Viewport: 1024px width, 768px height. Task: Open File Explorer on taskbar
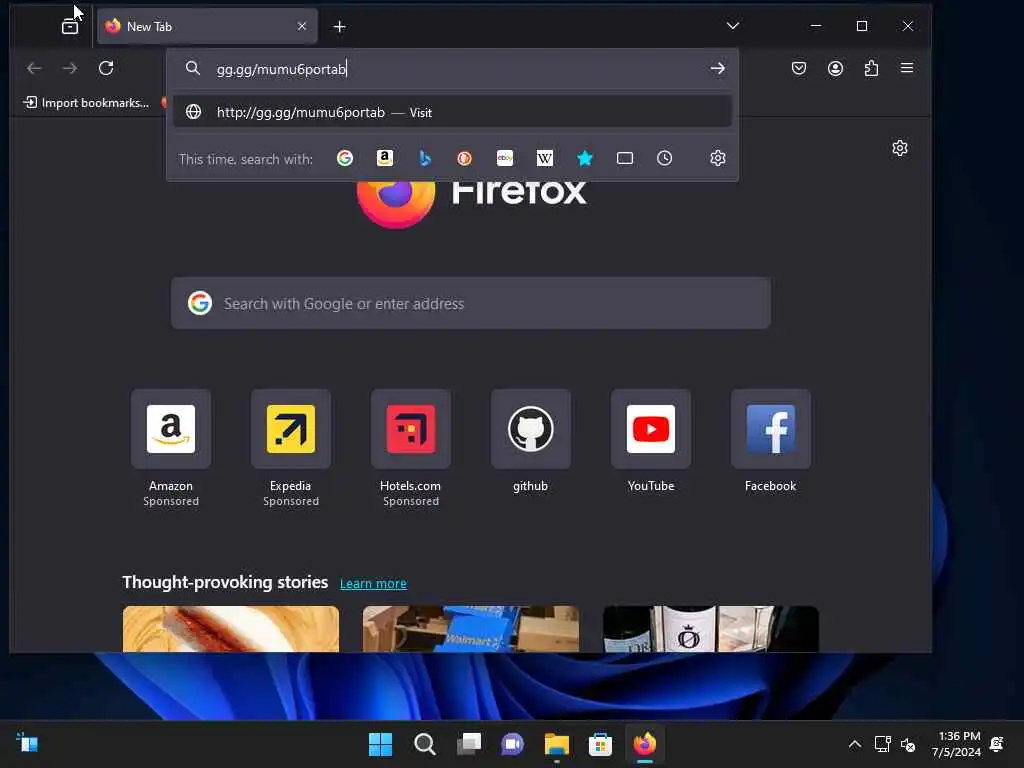(x=556, y=744)
